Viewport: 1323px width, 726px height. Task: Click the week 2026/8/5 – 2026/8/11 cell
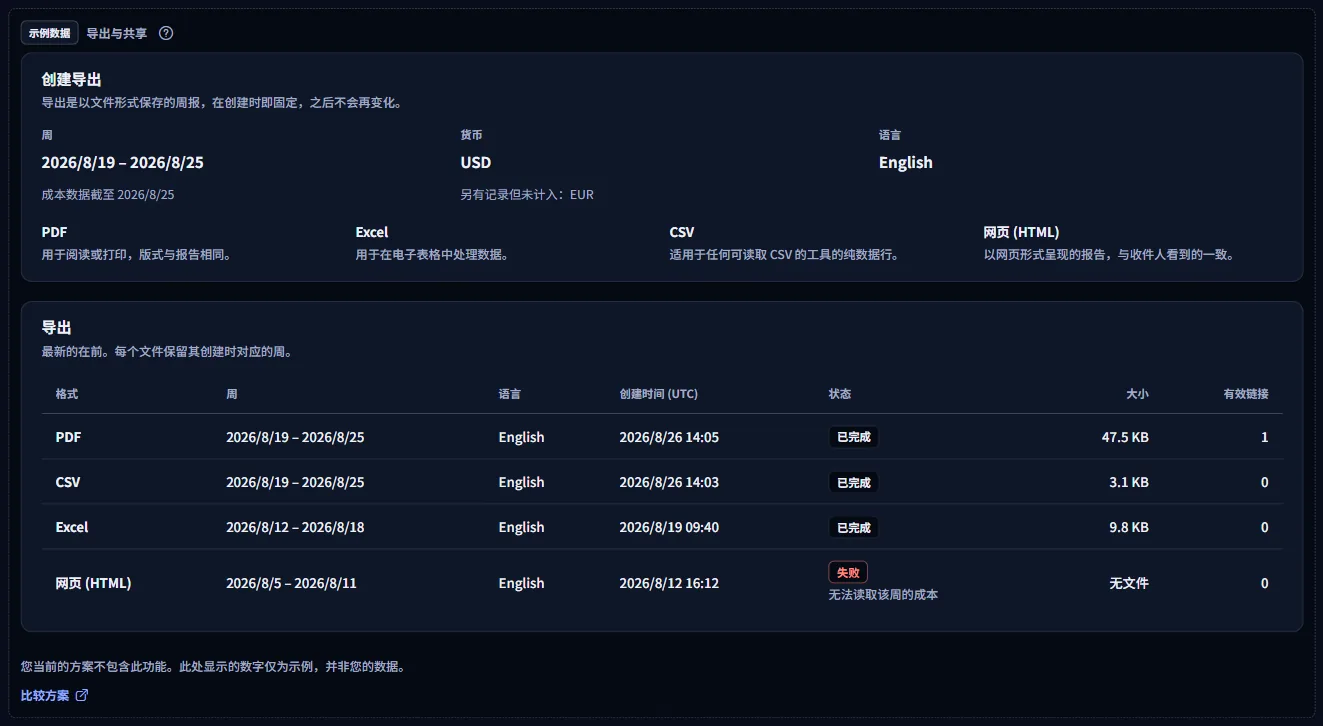tap(291, 583)
